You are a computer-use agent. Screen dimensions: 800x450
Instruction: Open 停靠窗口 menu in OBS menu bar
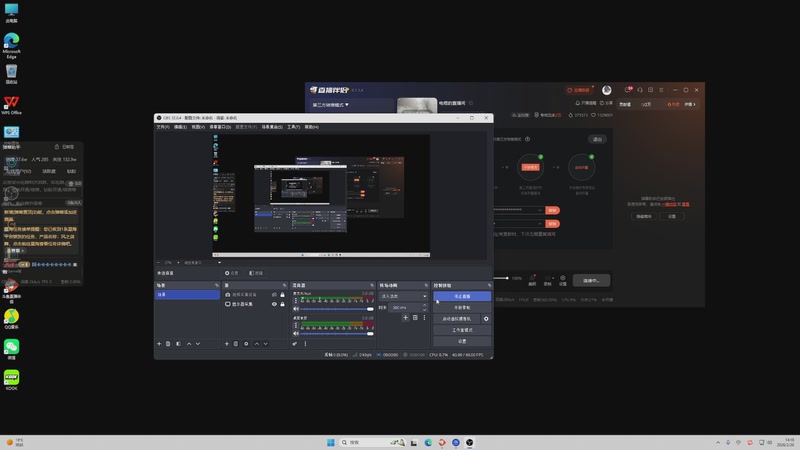pos(220,127)
